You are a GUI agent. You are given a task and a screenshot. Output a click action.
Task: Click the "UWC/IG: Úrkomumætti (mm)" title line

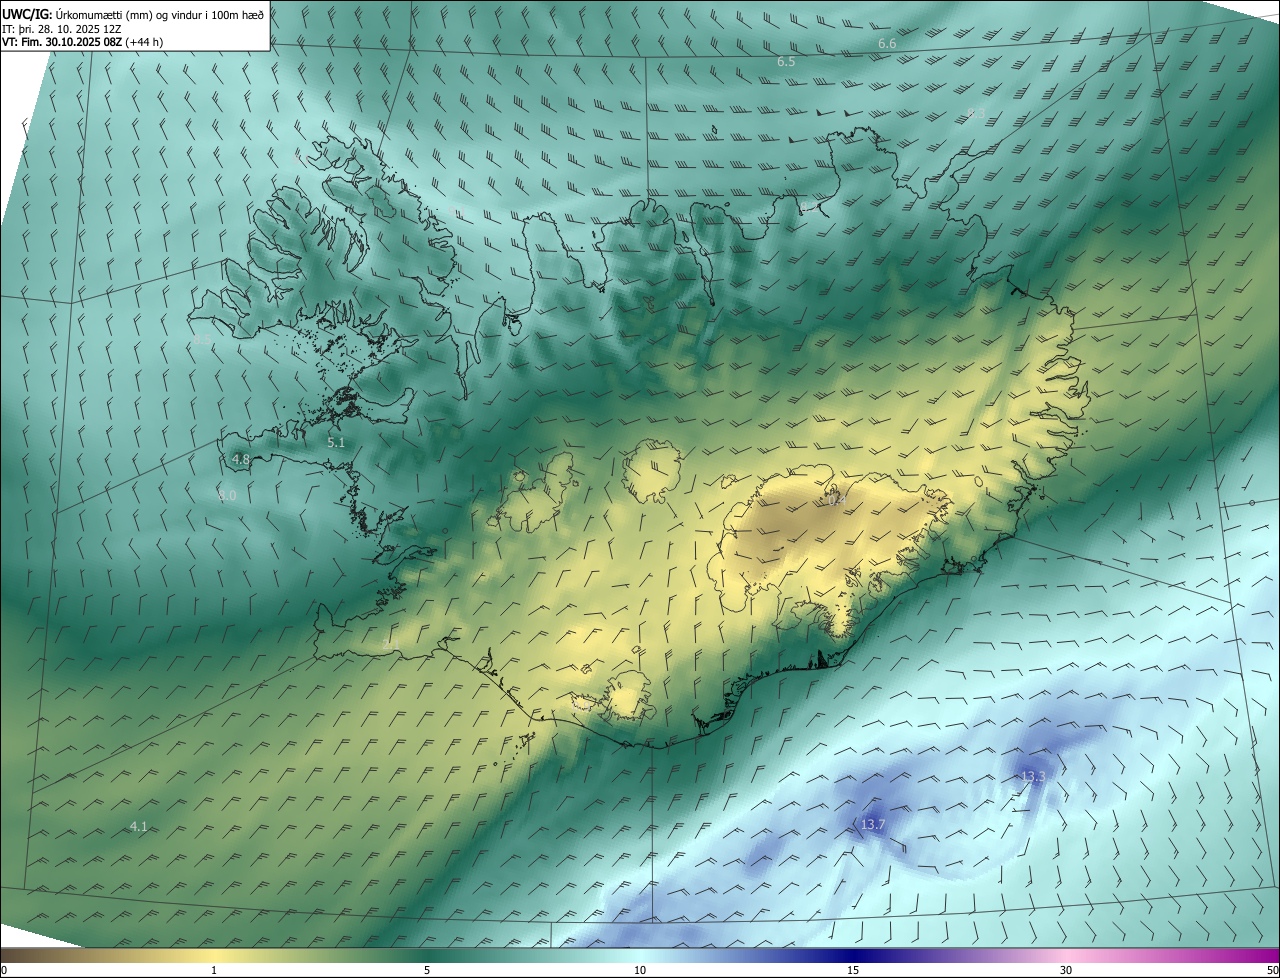click(x=134, y=14)
